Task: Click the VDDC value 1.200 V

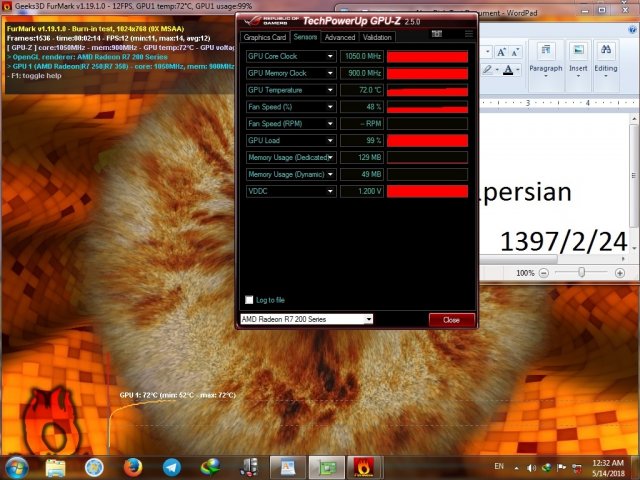Action: click(362, 191)
